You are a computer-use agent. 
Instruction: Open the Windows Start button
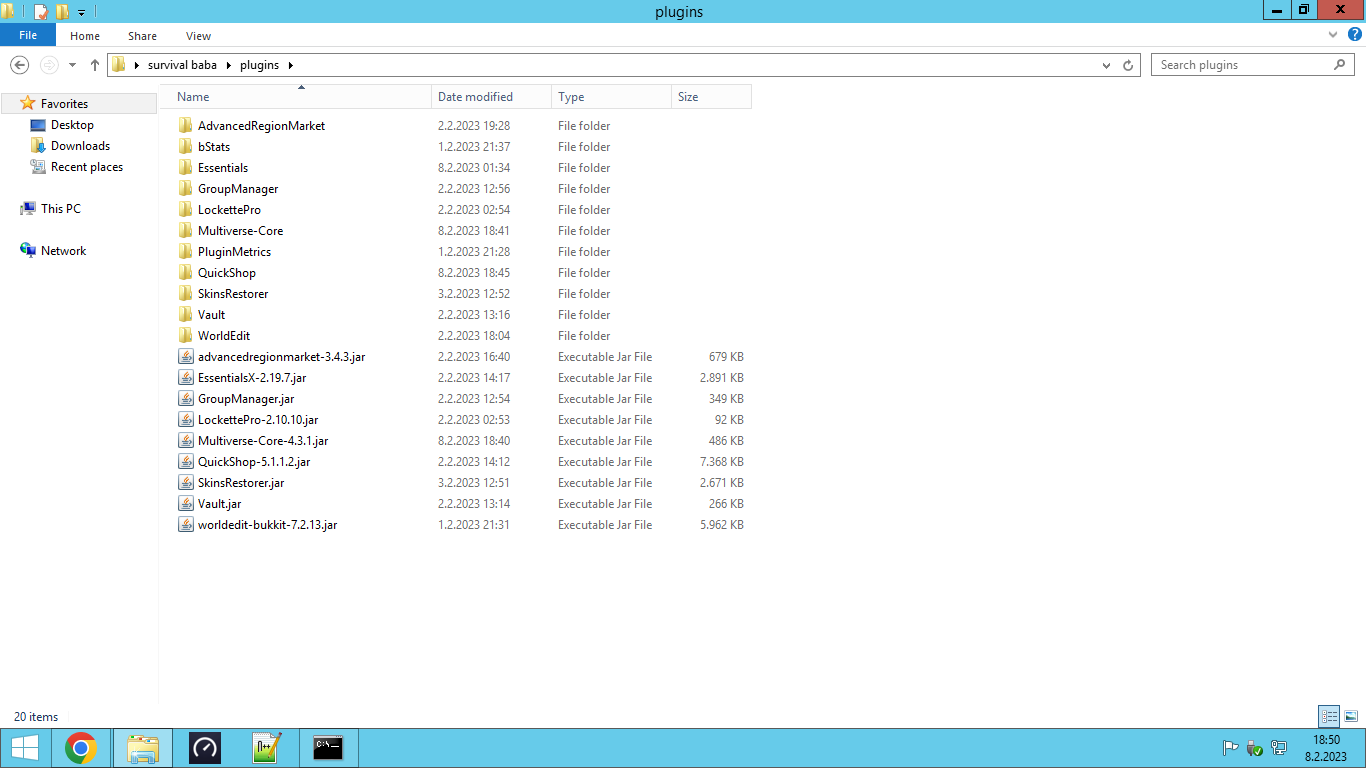(24, 748)
